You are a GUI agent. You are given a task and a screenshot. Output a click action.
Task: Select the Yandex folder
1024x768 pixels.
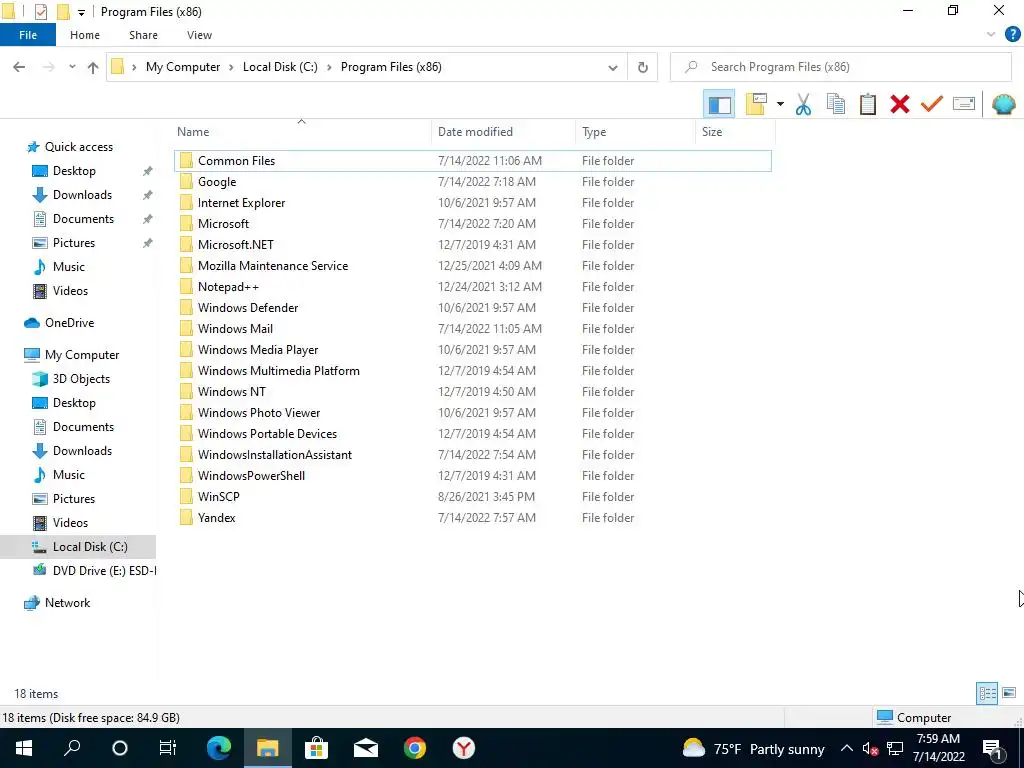[x=473, y=518]
